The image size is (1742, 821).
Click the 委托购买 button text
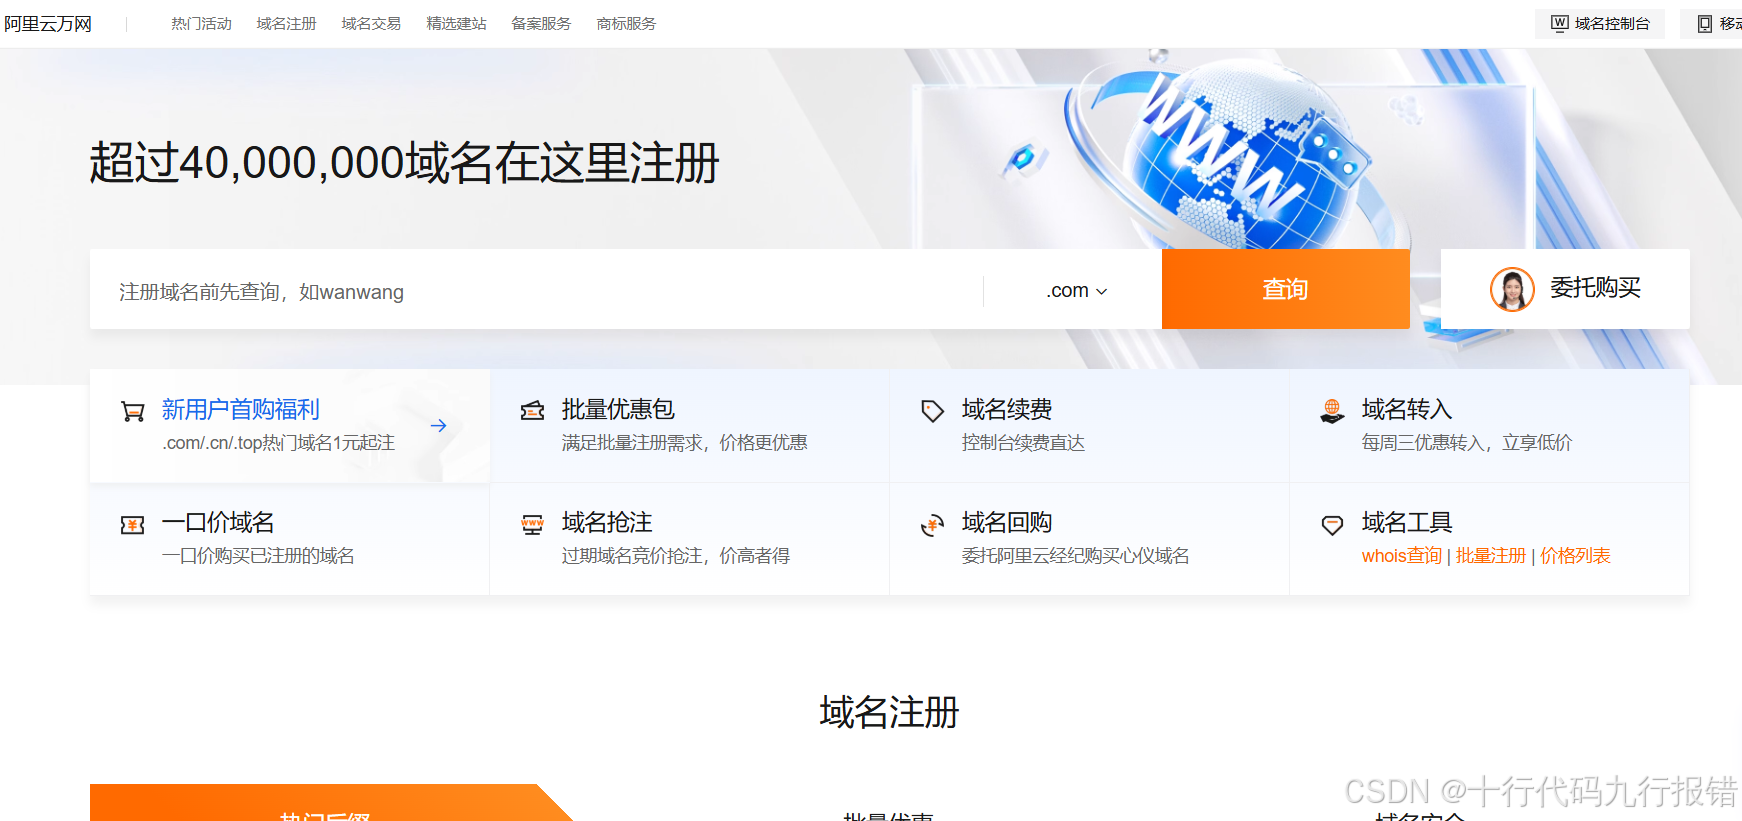[x=1595, y=288]
